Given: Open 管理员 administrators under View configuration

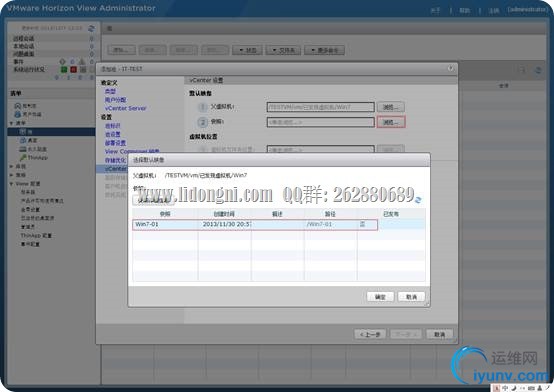Looking at the screenshot, I should pos(28,227).
